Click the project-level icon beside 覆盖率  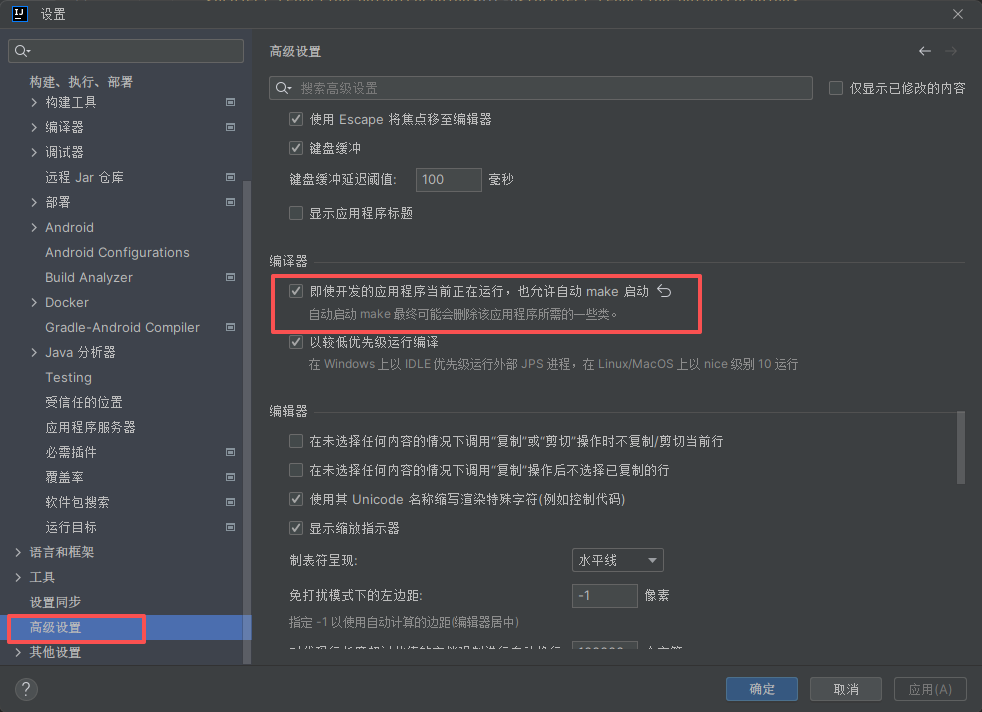(230, 477)
